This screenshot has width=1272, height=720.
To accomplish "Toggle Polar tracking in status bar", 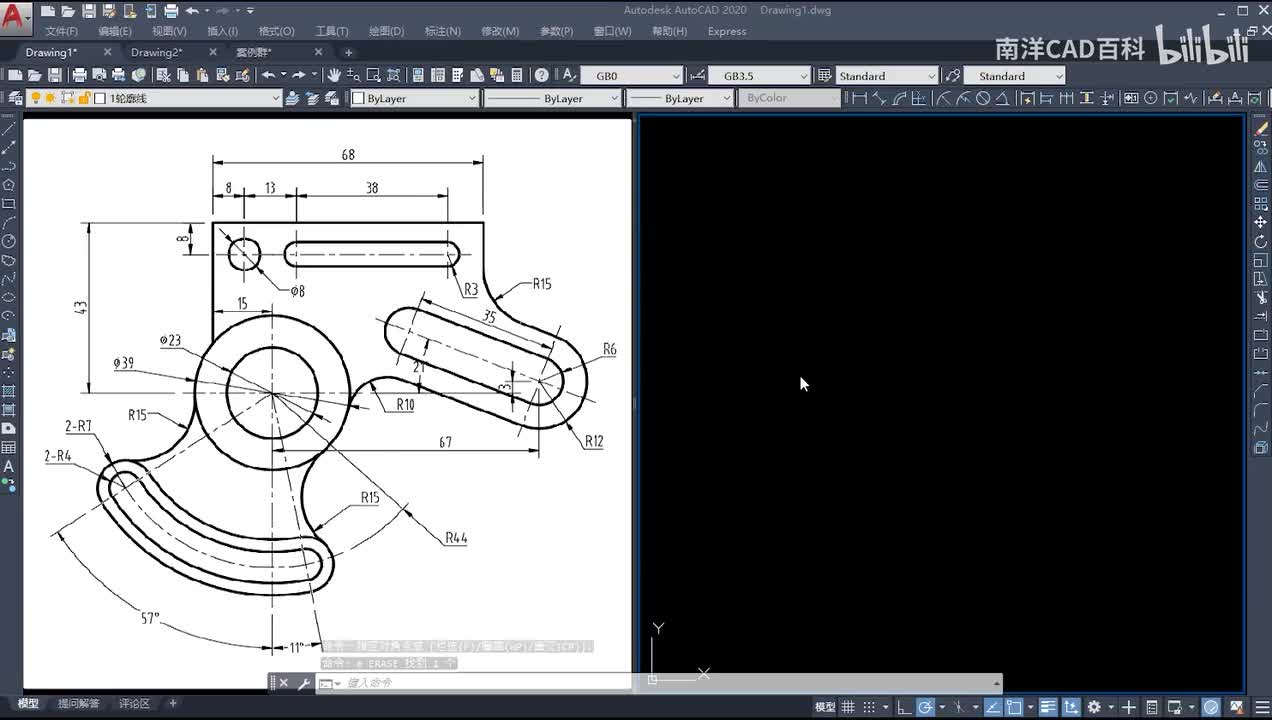I will pos(925,707).
